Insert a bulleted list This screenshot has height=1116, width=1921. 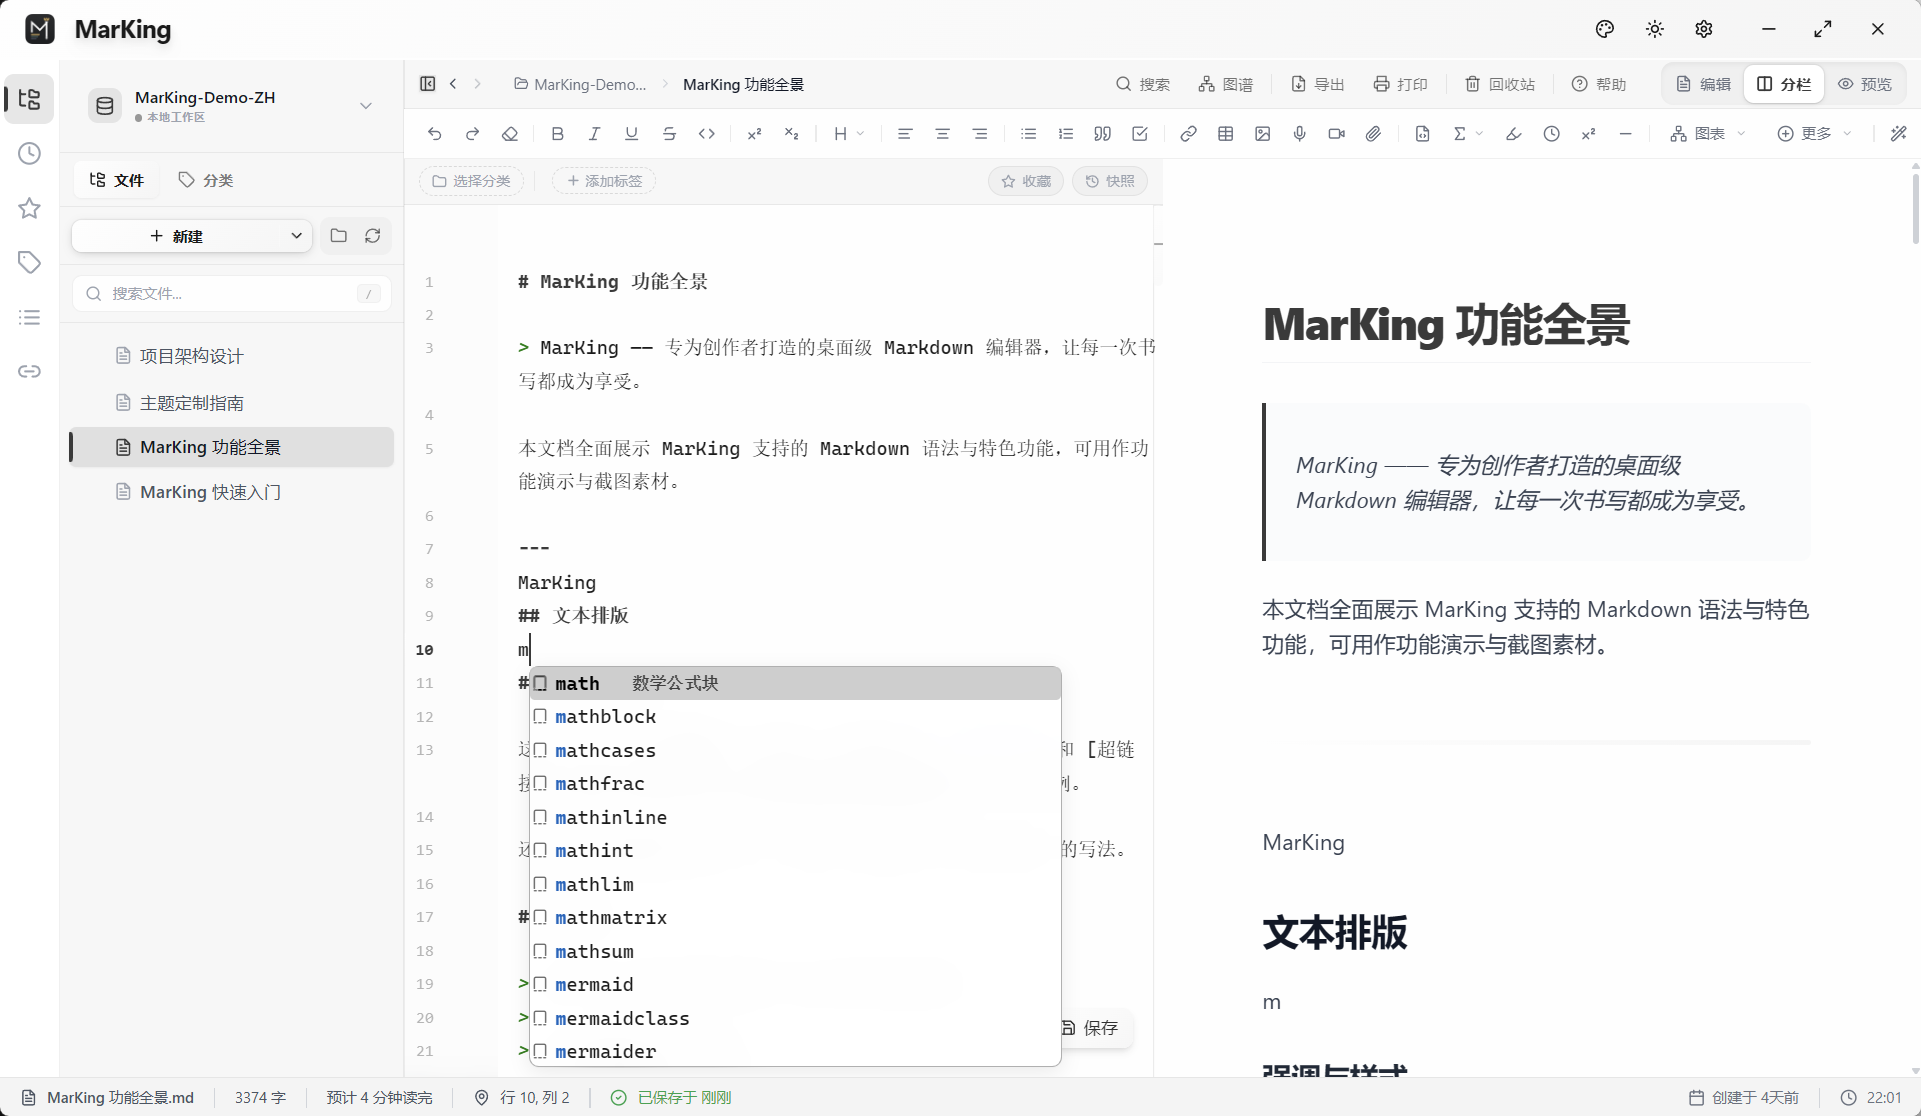pos(1028,134)
